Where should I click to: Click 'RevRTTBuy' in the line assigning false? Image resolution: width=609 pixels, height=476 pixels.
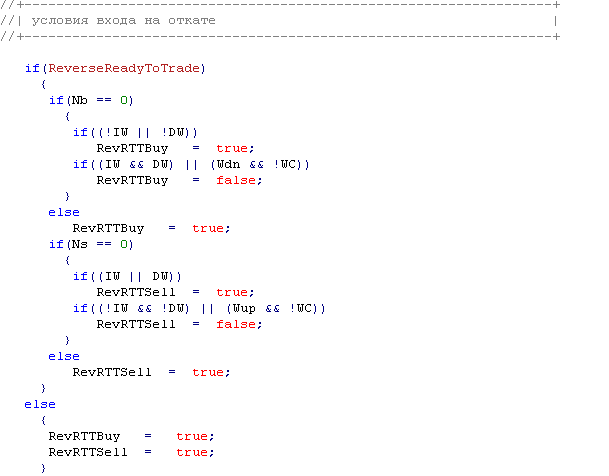132,181
